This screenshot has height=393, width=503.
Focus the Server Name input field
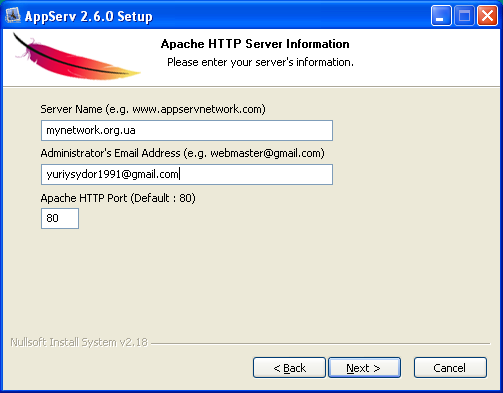click(x=187, y=130)
